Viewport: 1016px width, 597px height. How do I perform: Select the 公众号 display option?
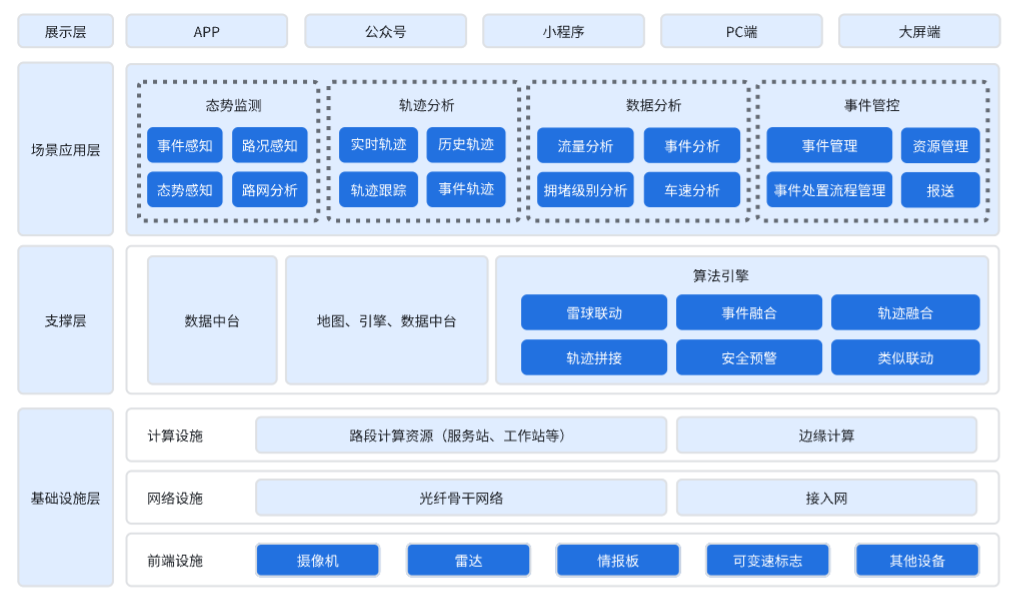385,31
